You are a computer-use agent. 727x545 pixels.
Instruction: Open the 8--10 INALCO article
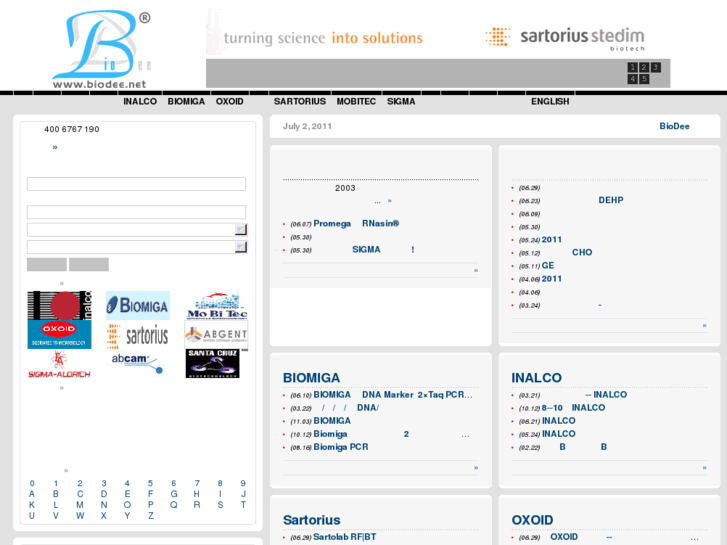[574, 408]
